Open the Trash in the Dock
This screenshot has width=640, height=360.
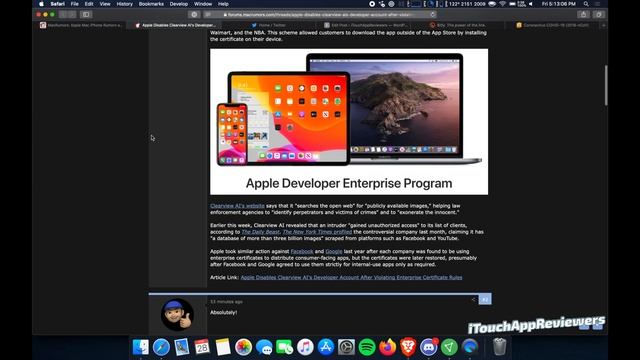point(499,347)
